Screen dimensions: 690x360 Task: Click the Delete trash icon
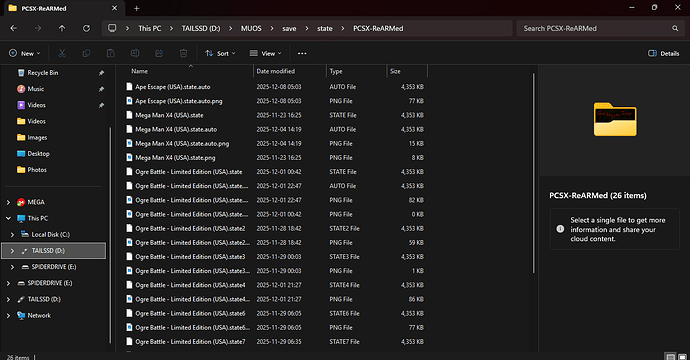[x=183, y=53]
